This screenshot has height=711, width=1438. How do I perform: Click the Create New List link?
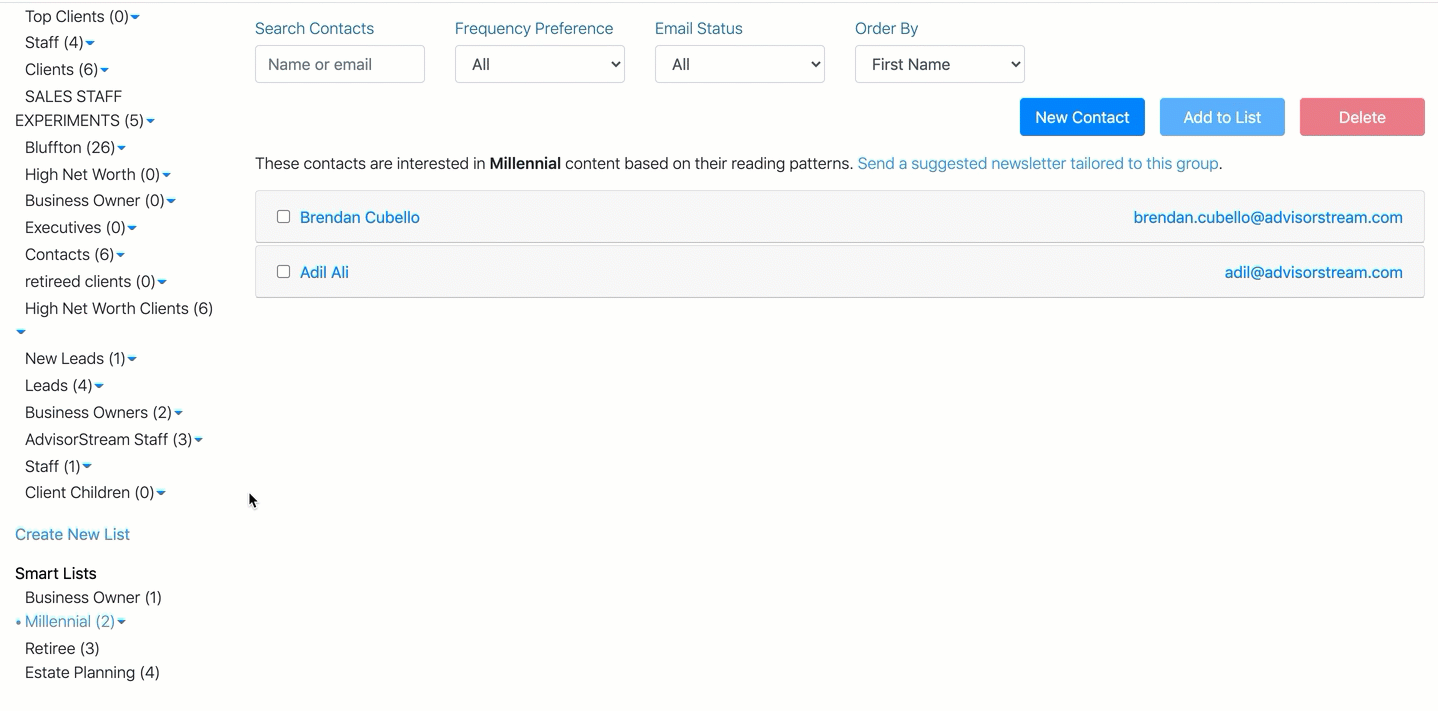pos(72,534)
